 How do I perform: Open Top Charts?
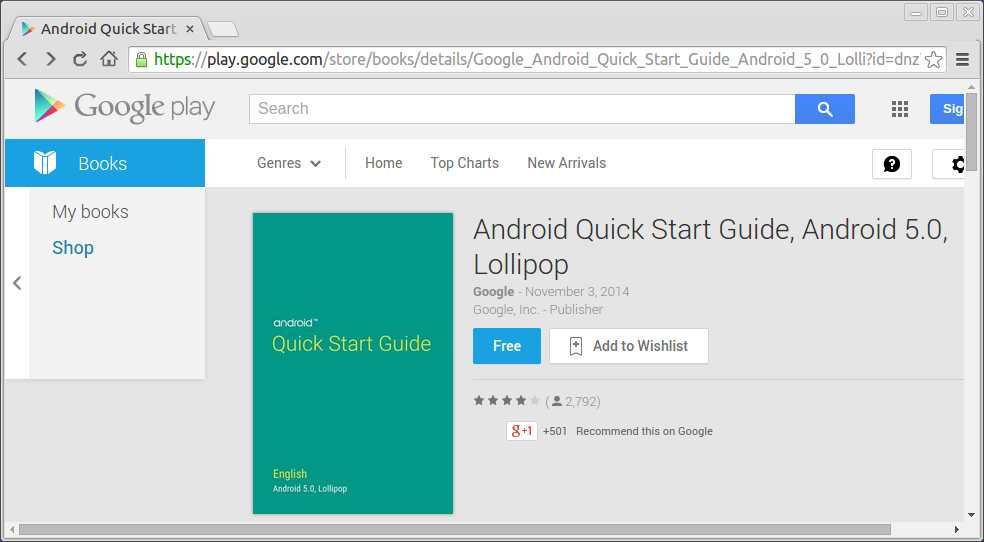tap(464, 163)
